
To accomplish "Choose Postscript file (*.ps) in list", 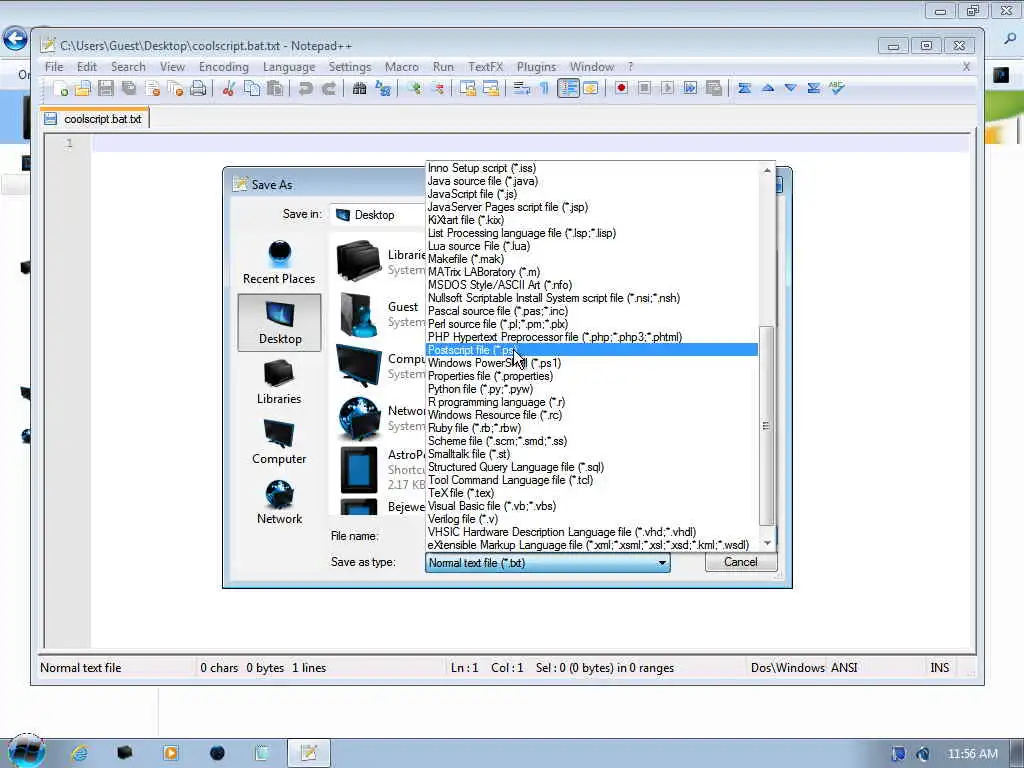I will (x=592, y=350).
